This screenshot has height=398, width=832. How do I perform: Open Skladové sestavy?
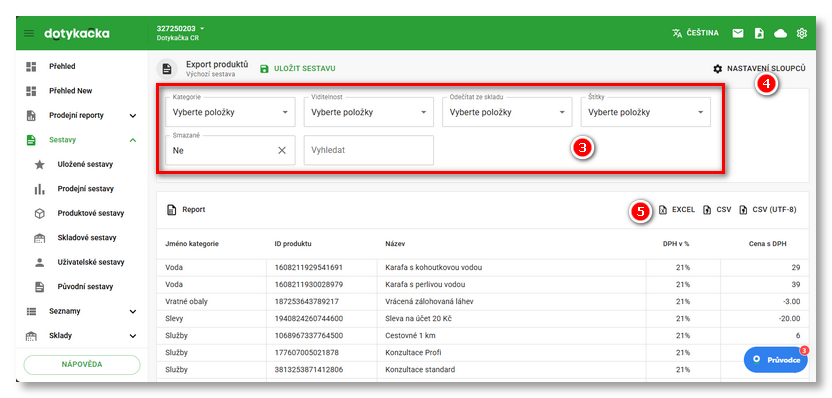tap(87, 238)
